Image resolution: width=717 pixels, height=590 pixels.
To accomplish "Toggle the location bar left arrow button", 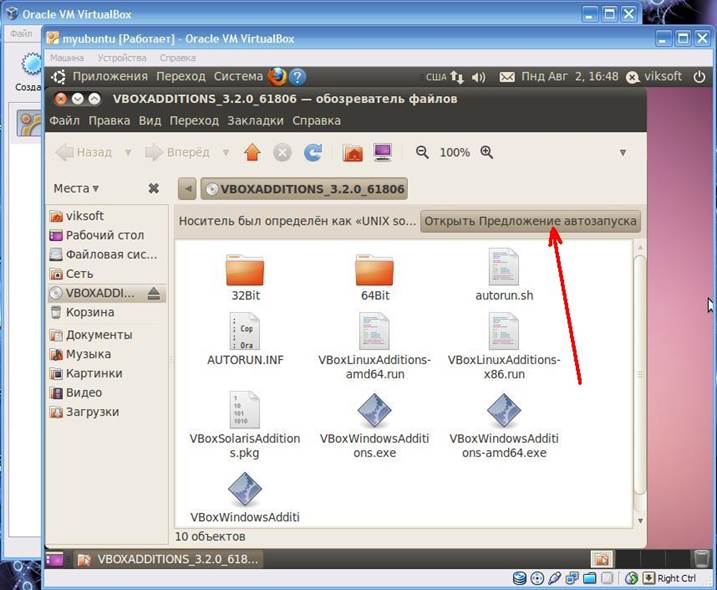I will (187, 189).
